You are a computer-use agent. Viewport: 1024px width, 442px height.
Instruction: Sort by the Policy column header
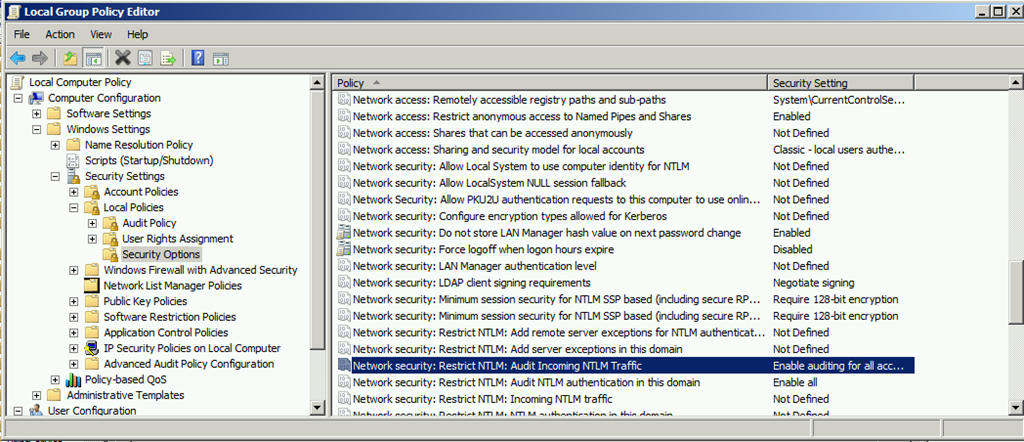(x=550, y=83)
